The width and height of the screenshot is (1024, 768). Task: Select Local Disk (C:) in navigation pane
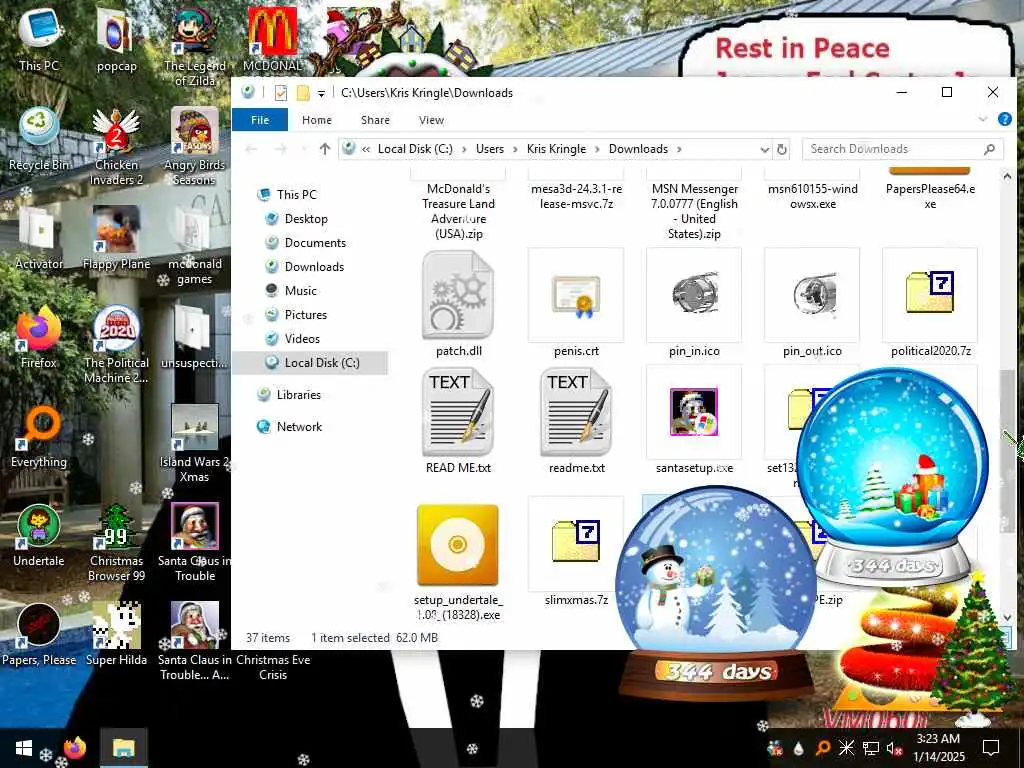pyautogui.click(x=311, y=363)
